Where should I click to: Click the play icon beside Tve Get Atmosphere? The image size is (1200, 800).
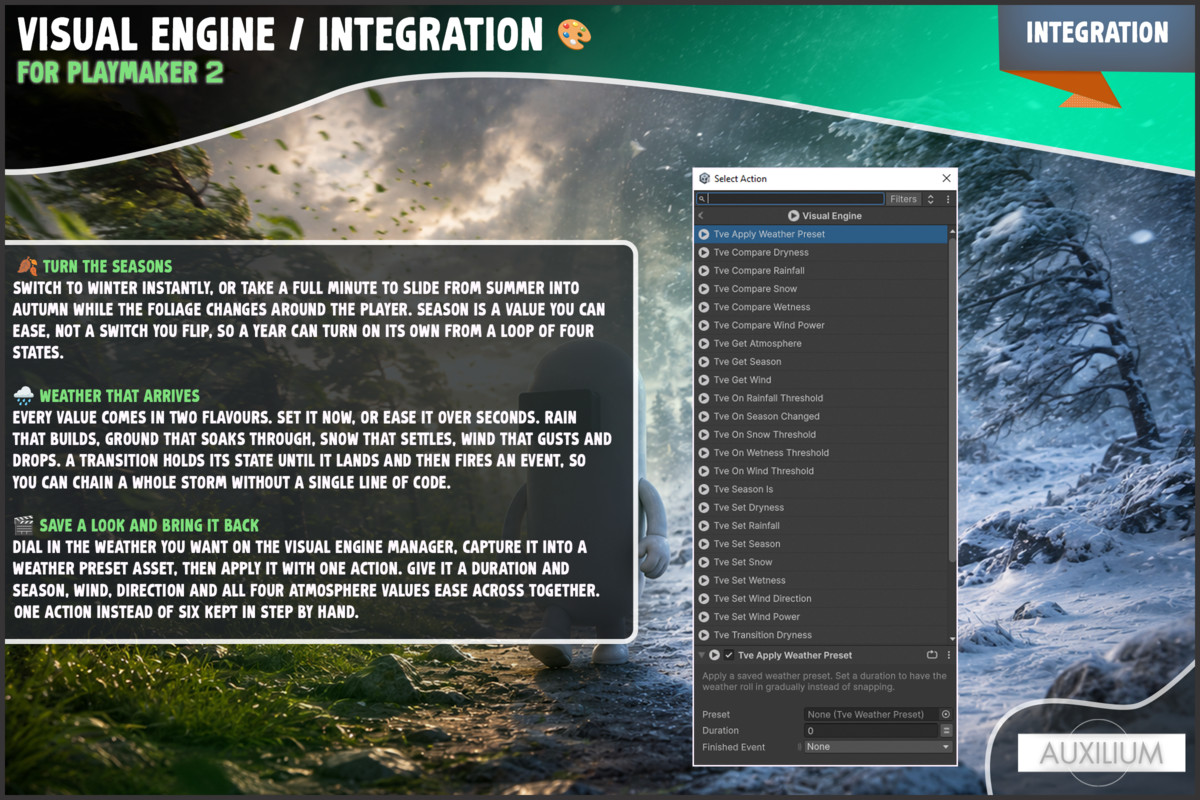(x=704, y=343)
